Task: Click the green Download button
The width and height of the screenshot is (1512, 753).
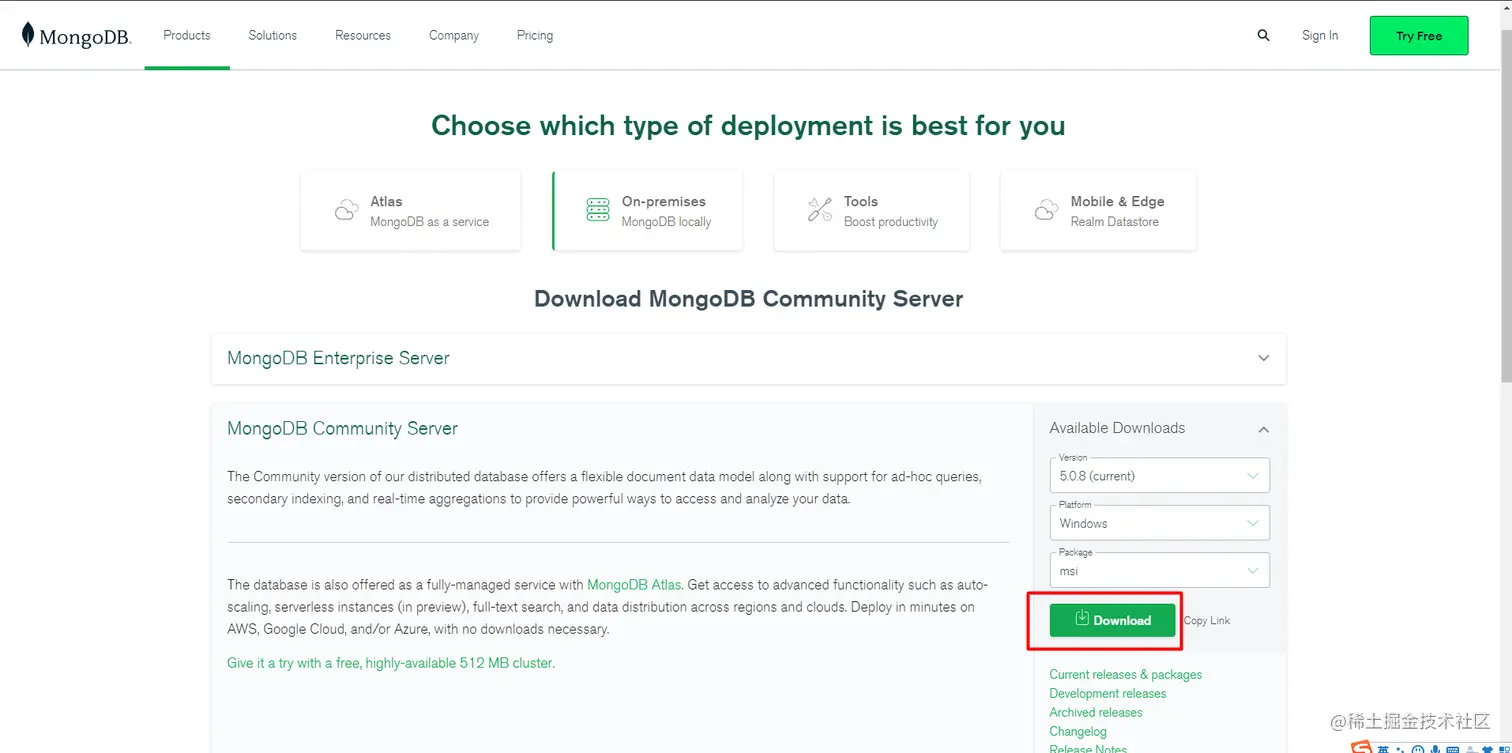Action: coord(1112,620)
